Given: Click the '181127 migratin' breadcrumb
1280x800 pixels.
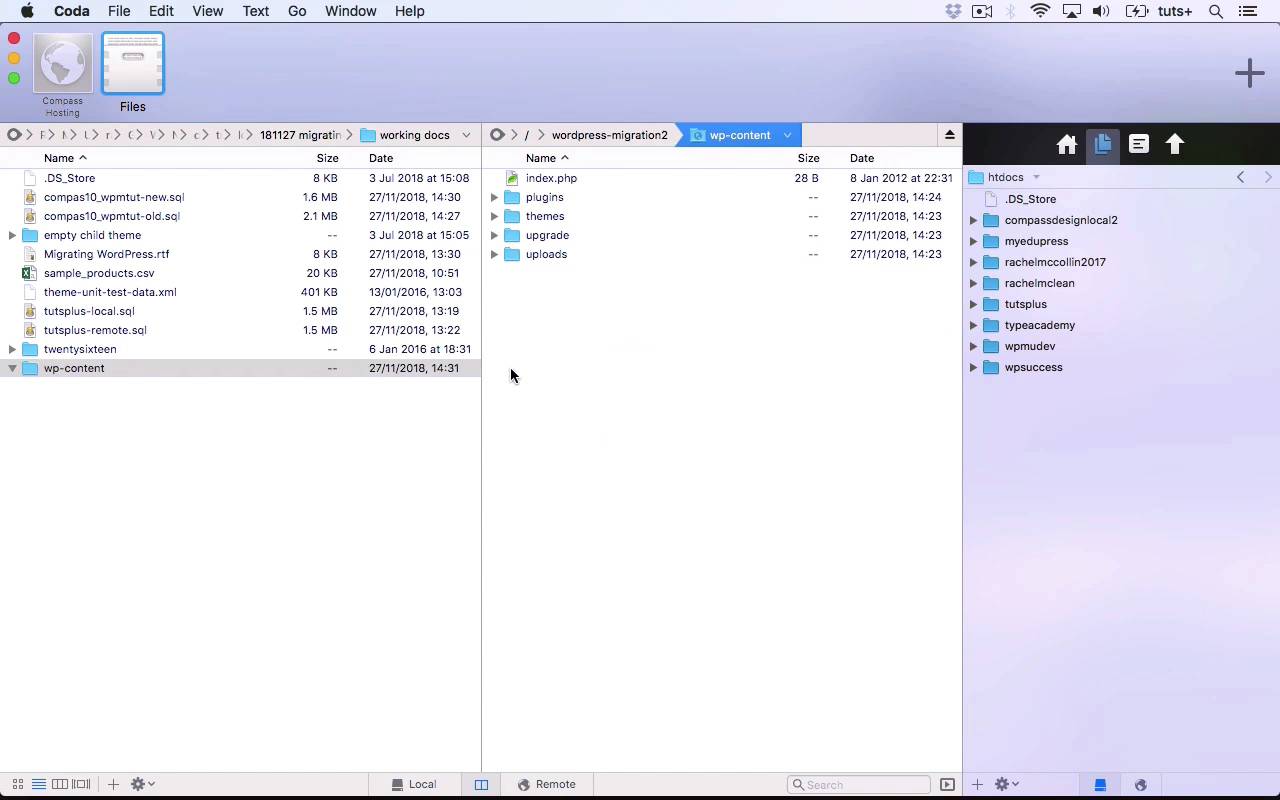Looking at the screenshot, I should (300, 135).
